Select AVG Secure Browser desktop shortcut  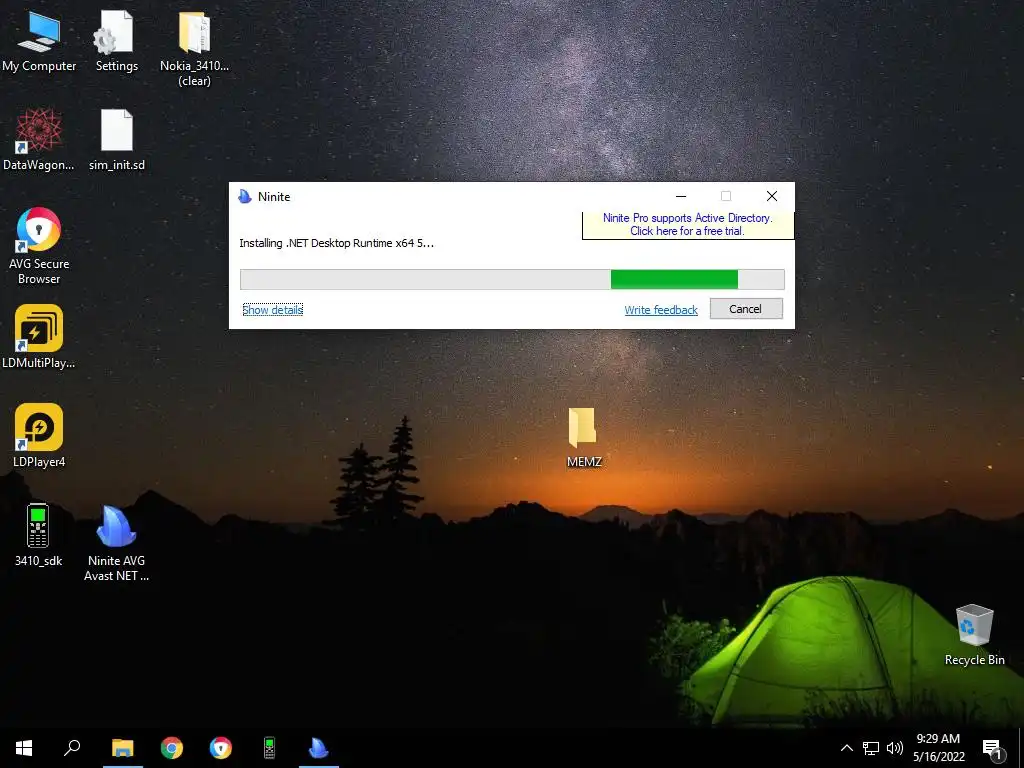[39, 246]
